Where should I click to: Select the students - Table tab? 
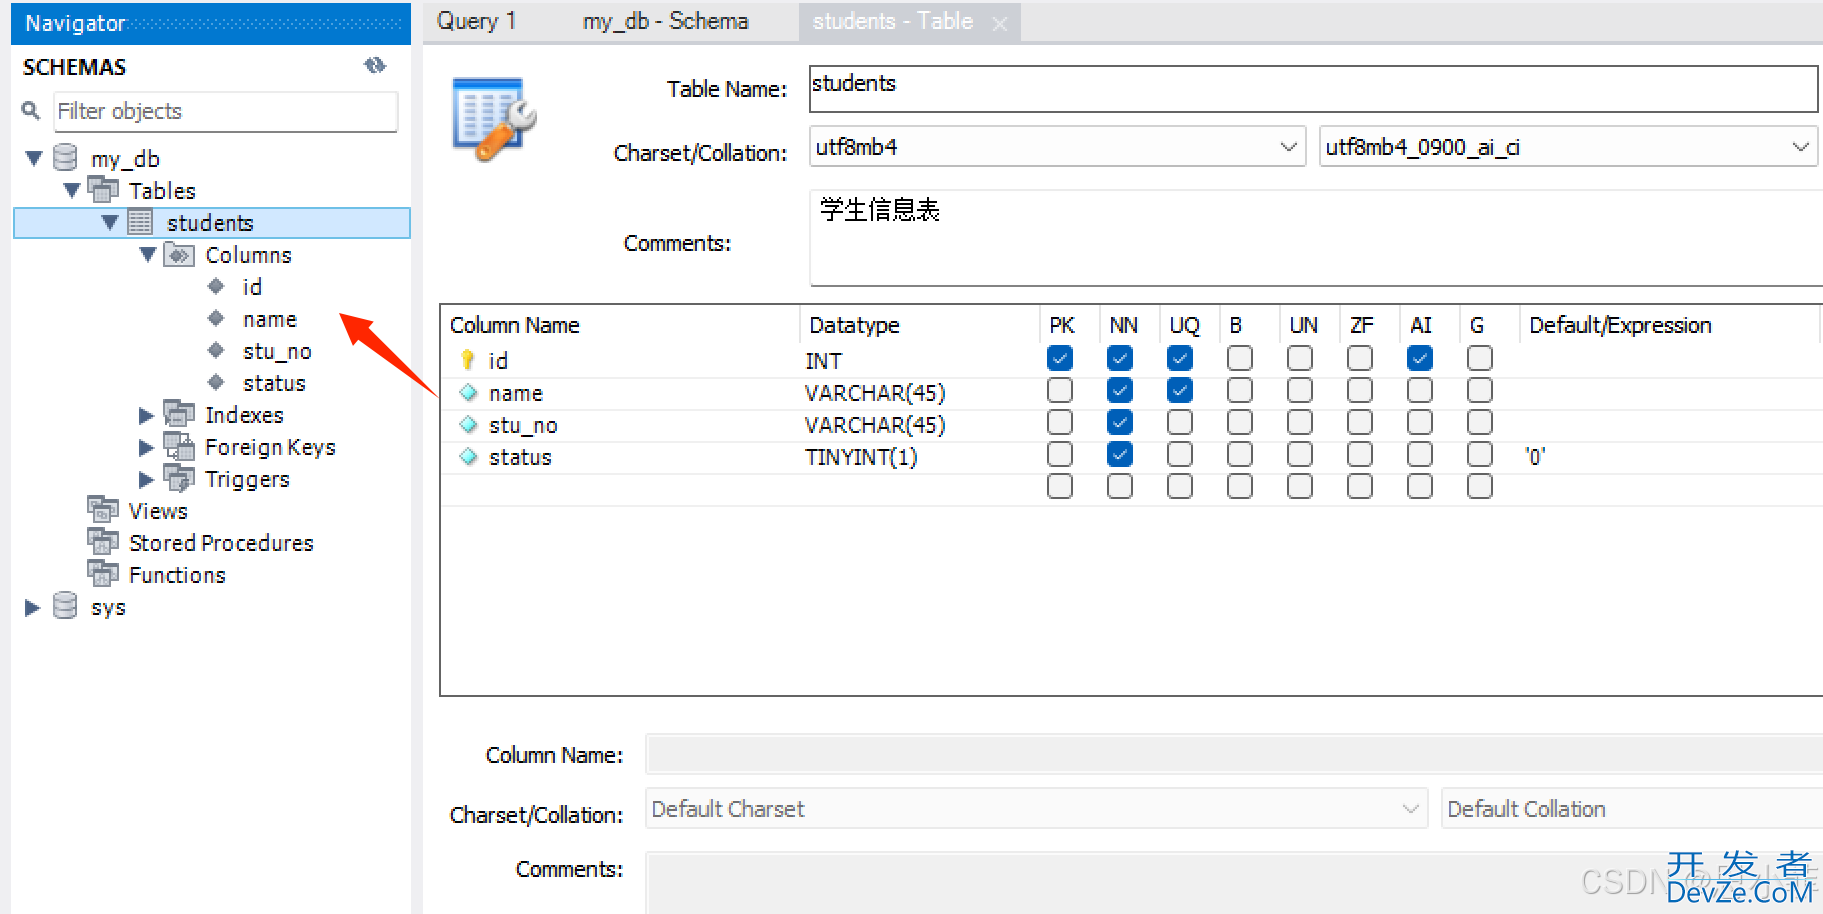pyautogui.click(x=892, y=21)
